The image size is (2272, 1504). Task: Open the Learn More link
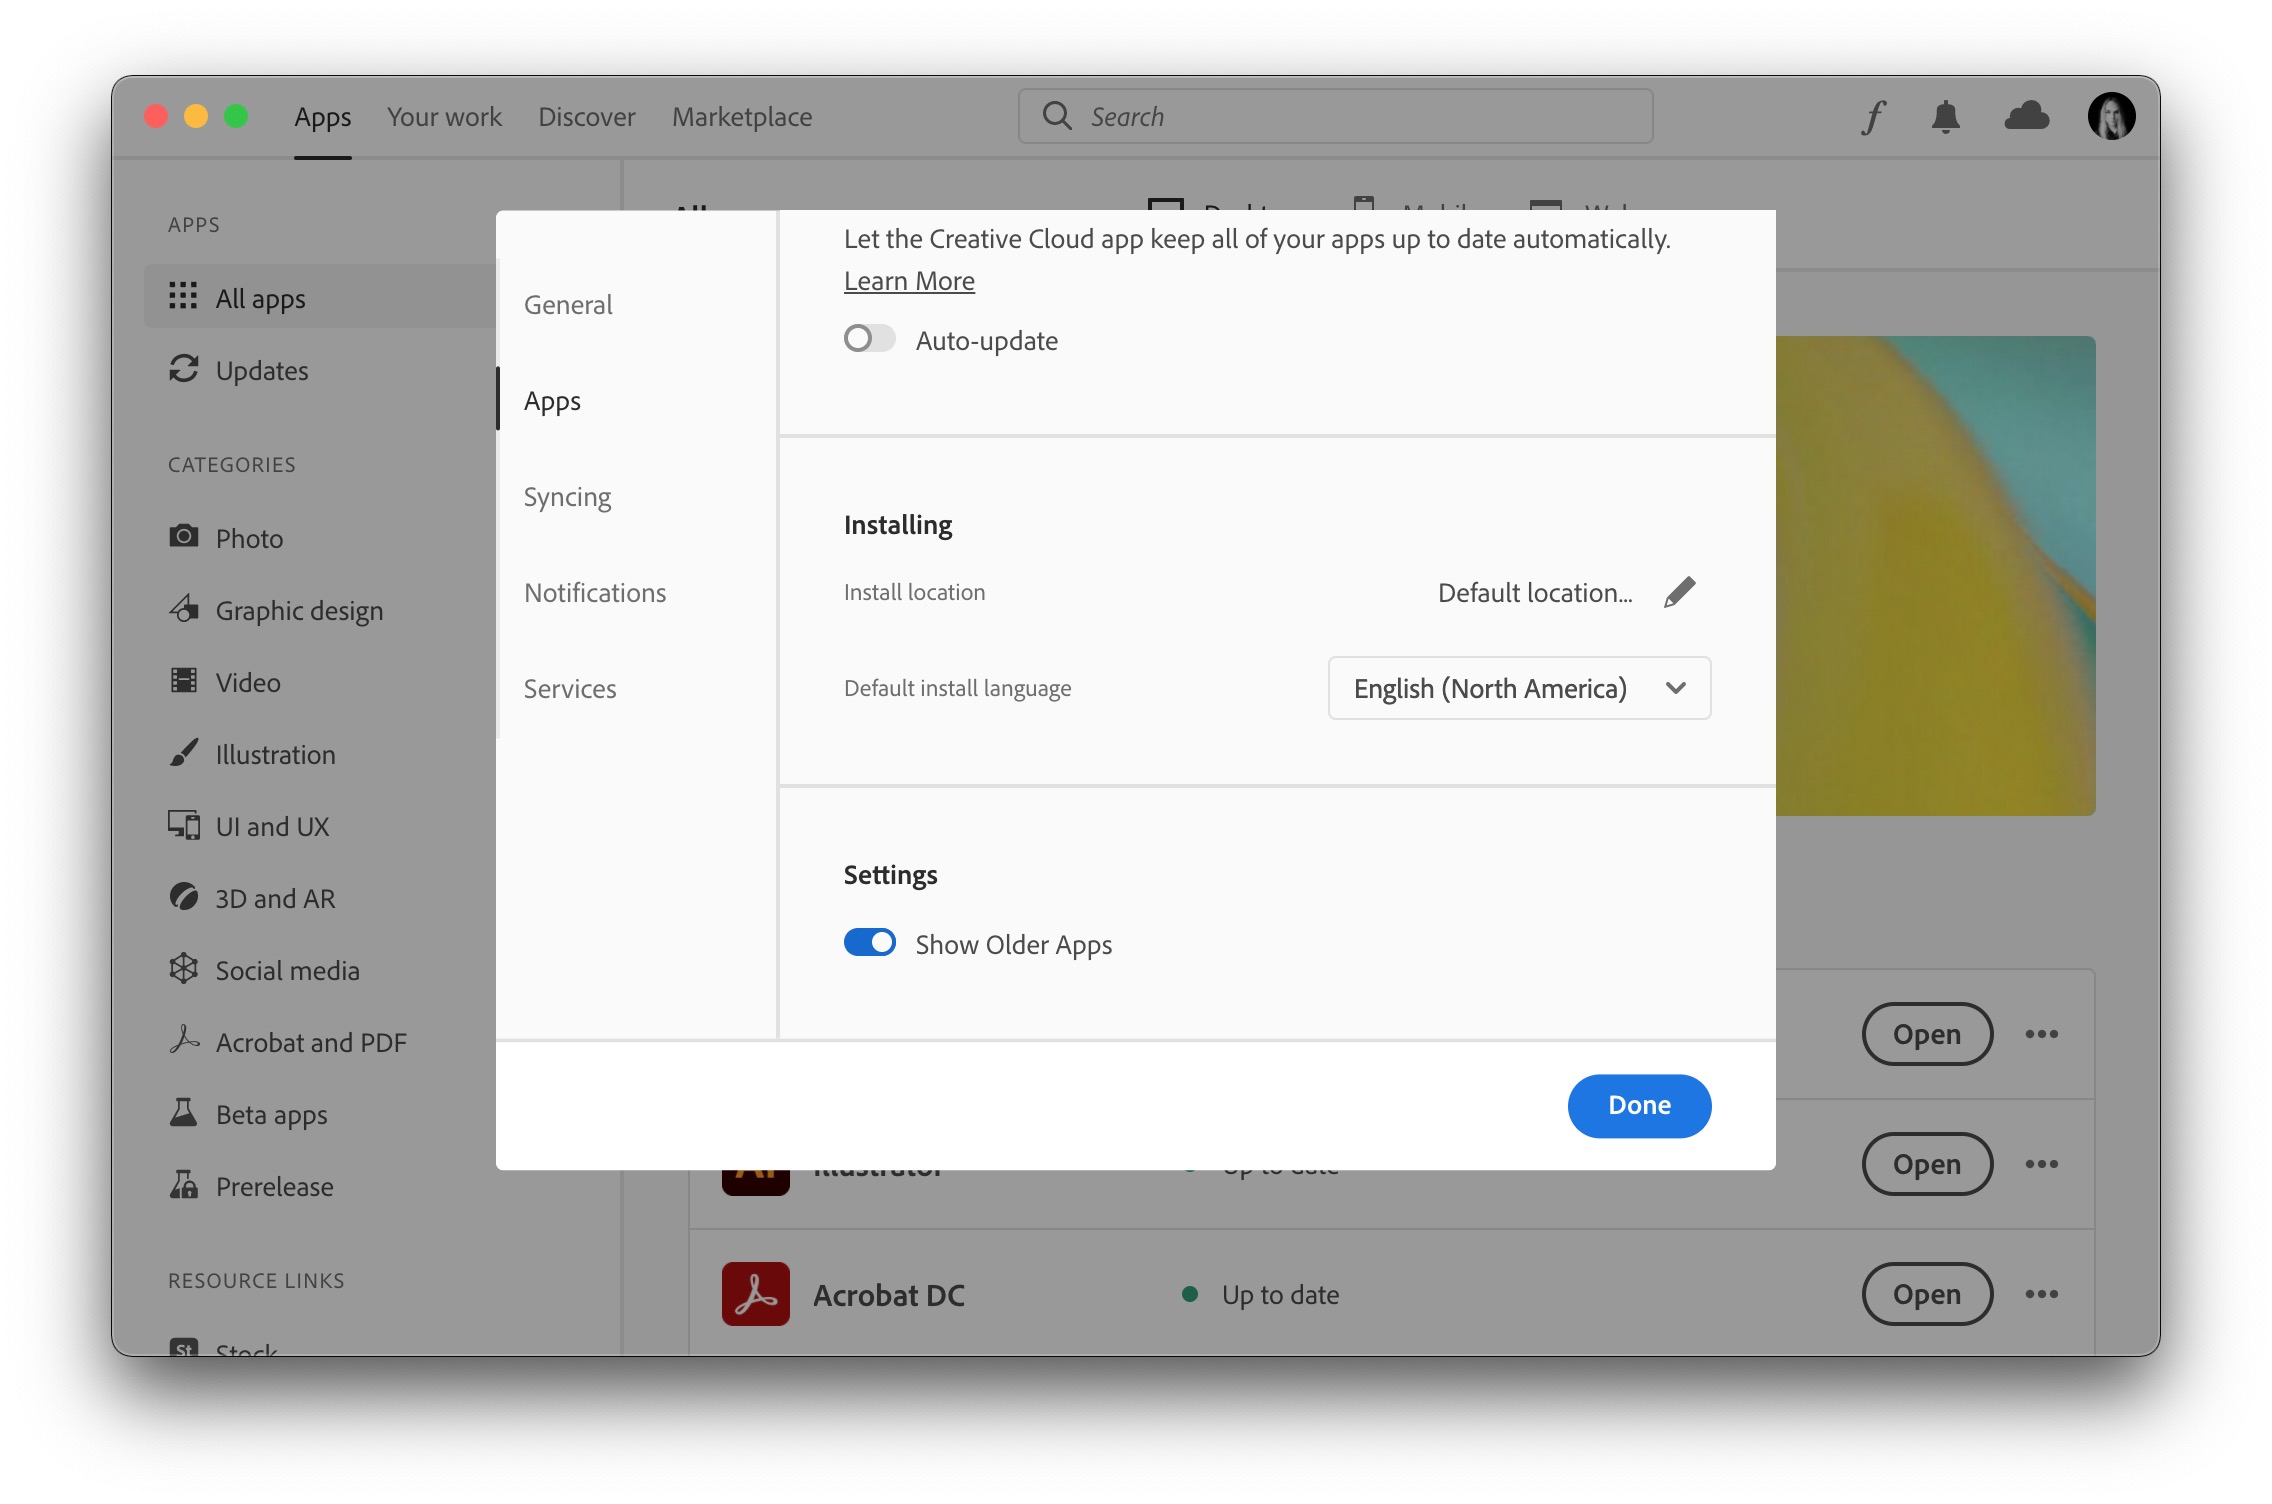(x=908, y=280)
